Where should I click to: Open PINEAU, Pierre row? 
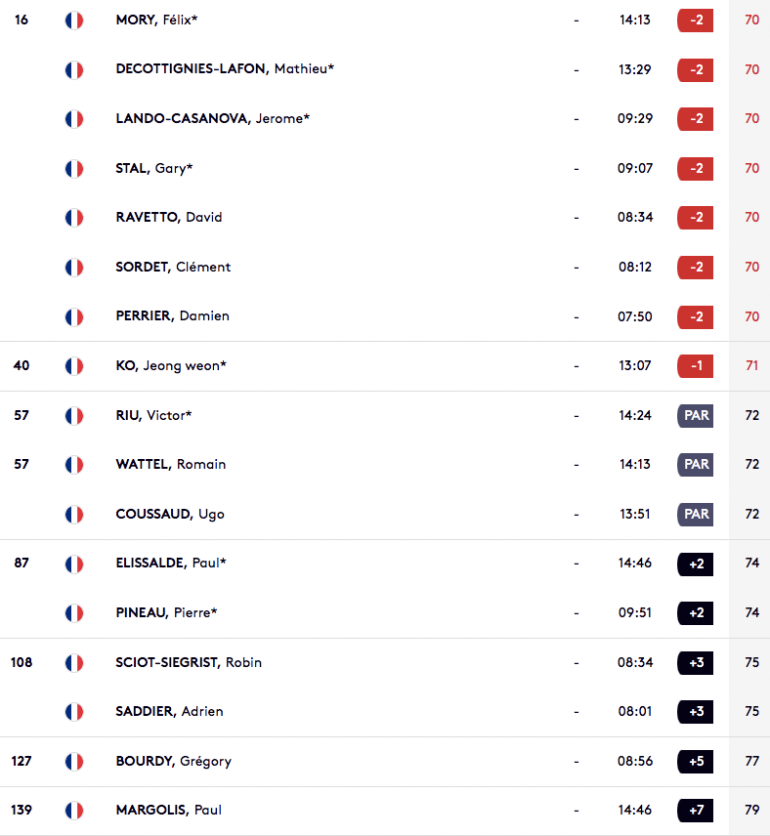(x=385, y=613)
